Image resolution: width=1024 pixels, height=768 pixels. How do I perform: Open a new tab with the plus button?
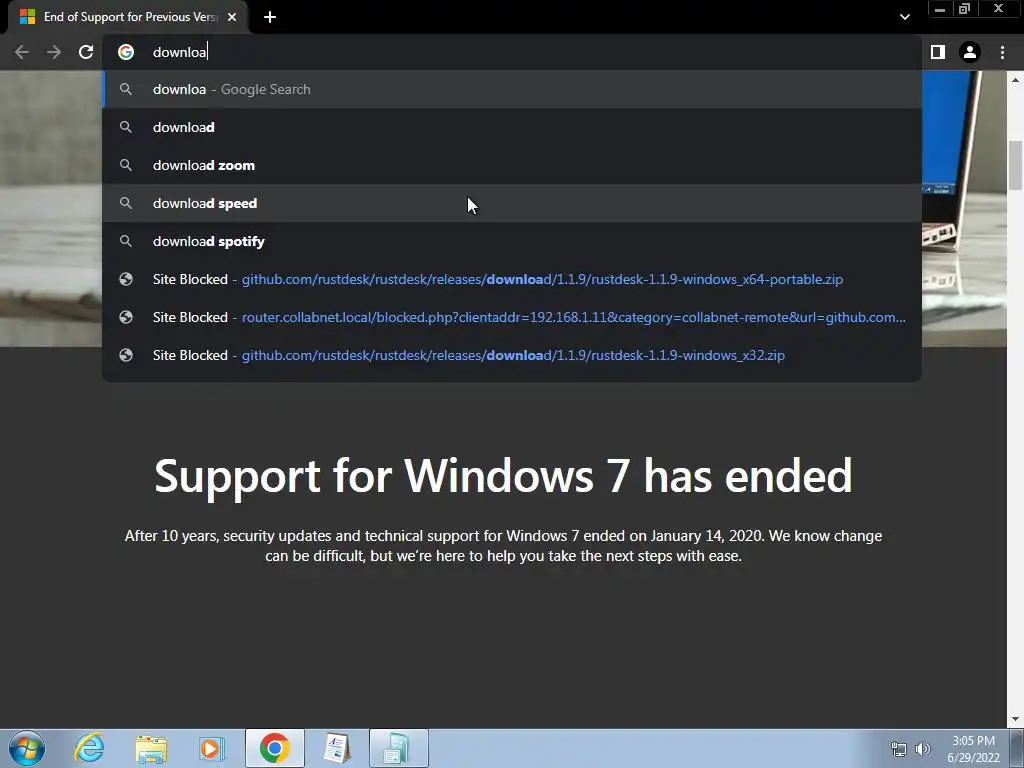tap(270, 17)
